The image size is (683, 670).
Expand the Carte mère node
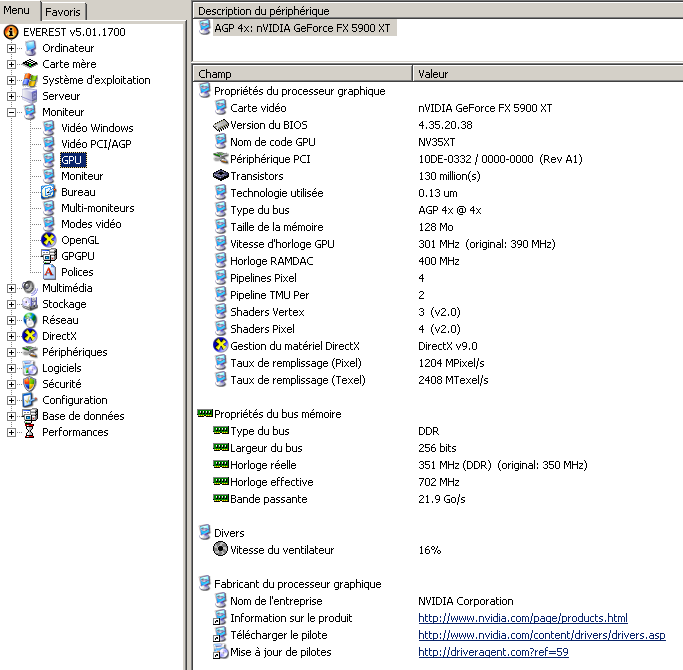click(11, 64)
